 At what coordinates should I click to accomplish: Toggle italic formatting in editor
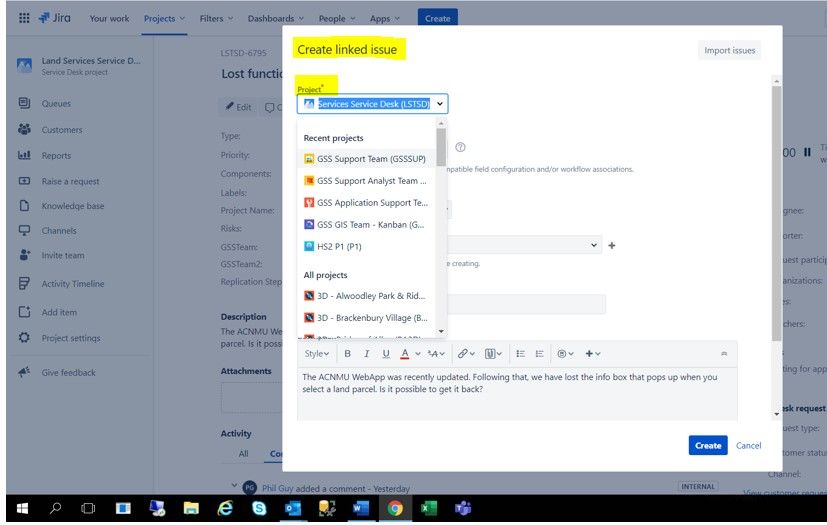click(x=367, y=354)
